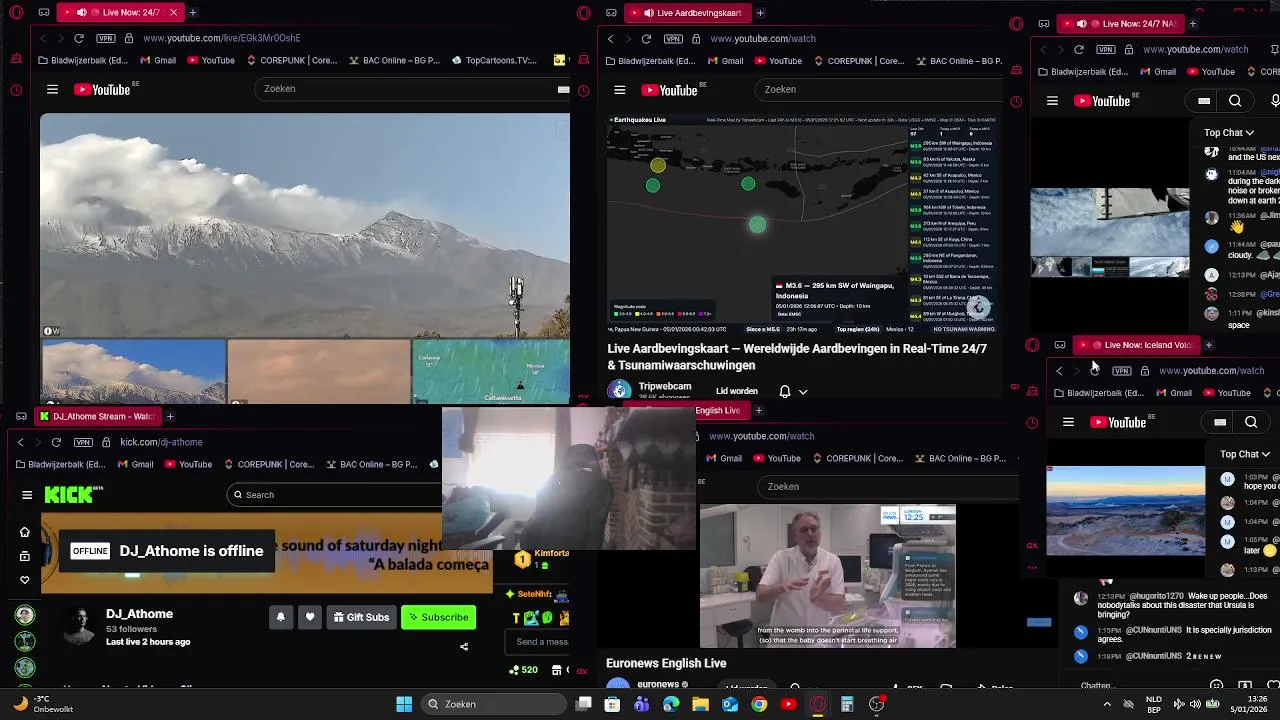Image resolution: width=1280 pixels, height=720 pixels.
Task: Select the English Live tab
Action: click(x=717, y=410)
